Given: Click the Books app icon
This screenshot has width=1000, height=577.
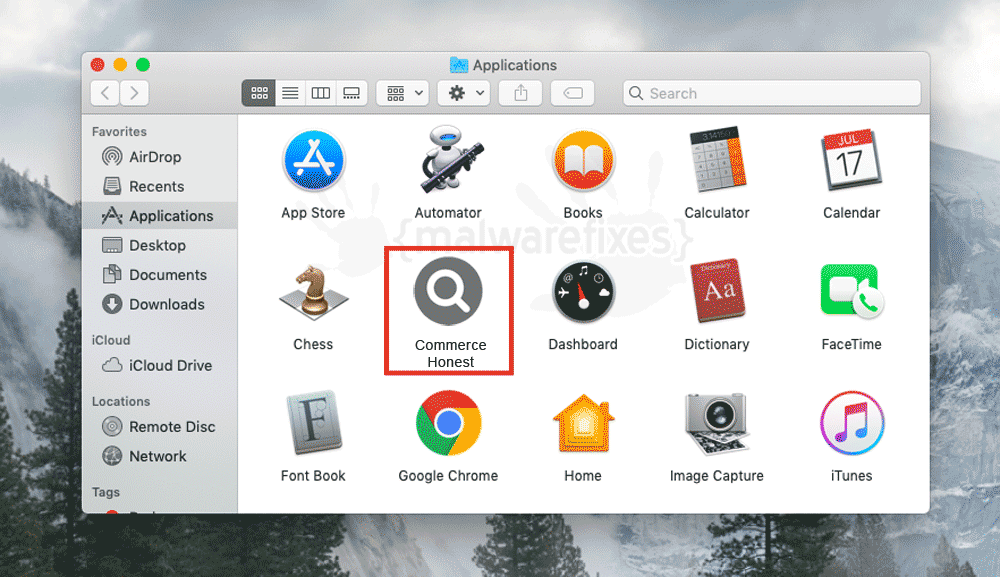Looking at the screenshot, I should (x=583, y=161).
